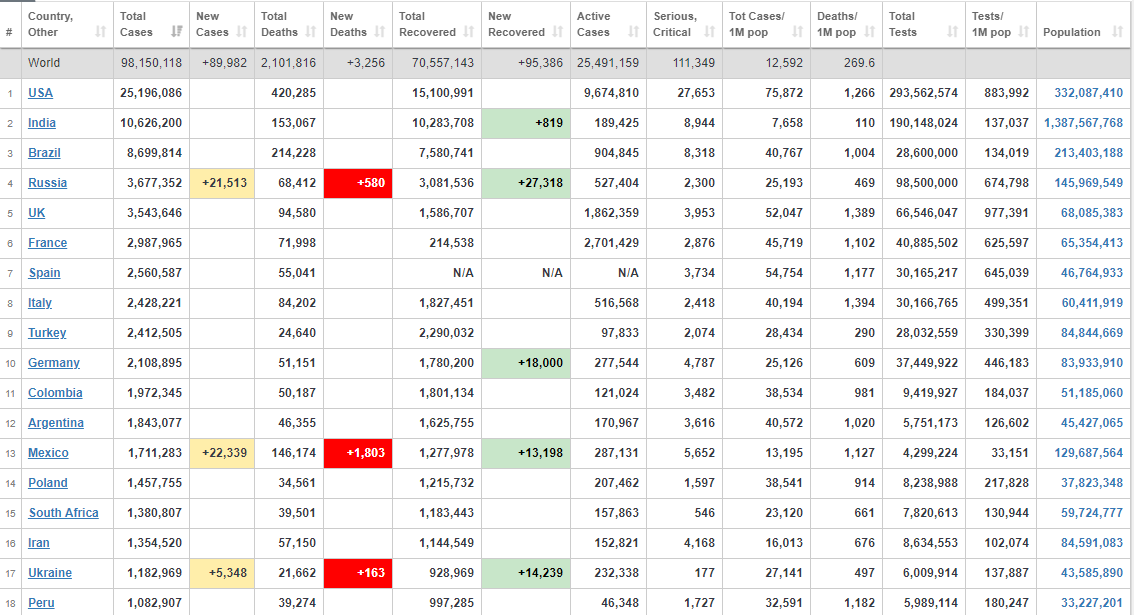This screenshot has height=615, width=1134.
Task: Click Active Cases sort arrow icon
Action: click(x=634, y=32)
